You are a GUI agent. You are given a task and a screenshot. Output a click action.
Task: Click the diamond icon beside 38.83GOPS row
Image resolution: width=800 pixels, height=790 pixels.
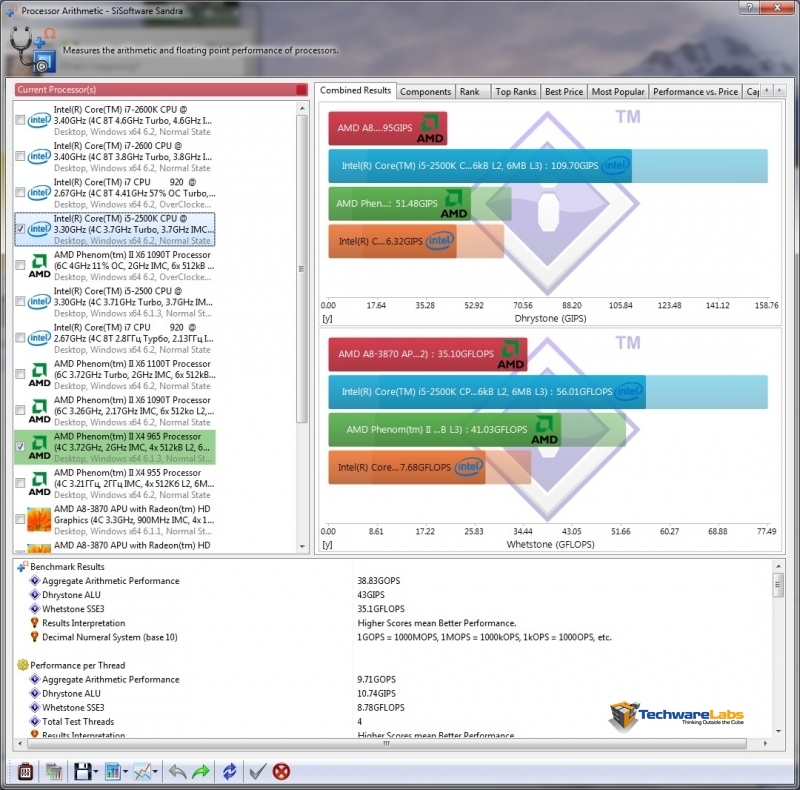(x=35, y=581)
